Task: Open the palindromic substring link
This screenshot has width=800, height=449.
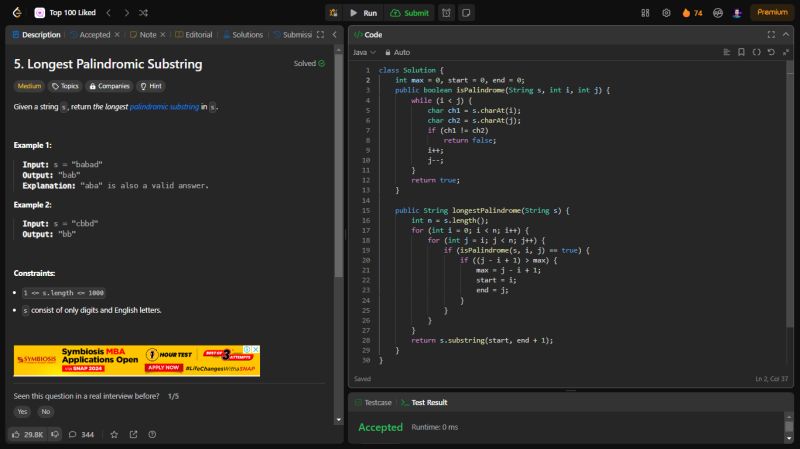Action: click(164, 107)
